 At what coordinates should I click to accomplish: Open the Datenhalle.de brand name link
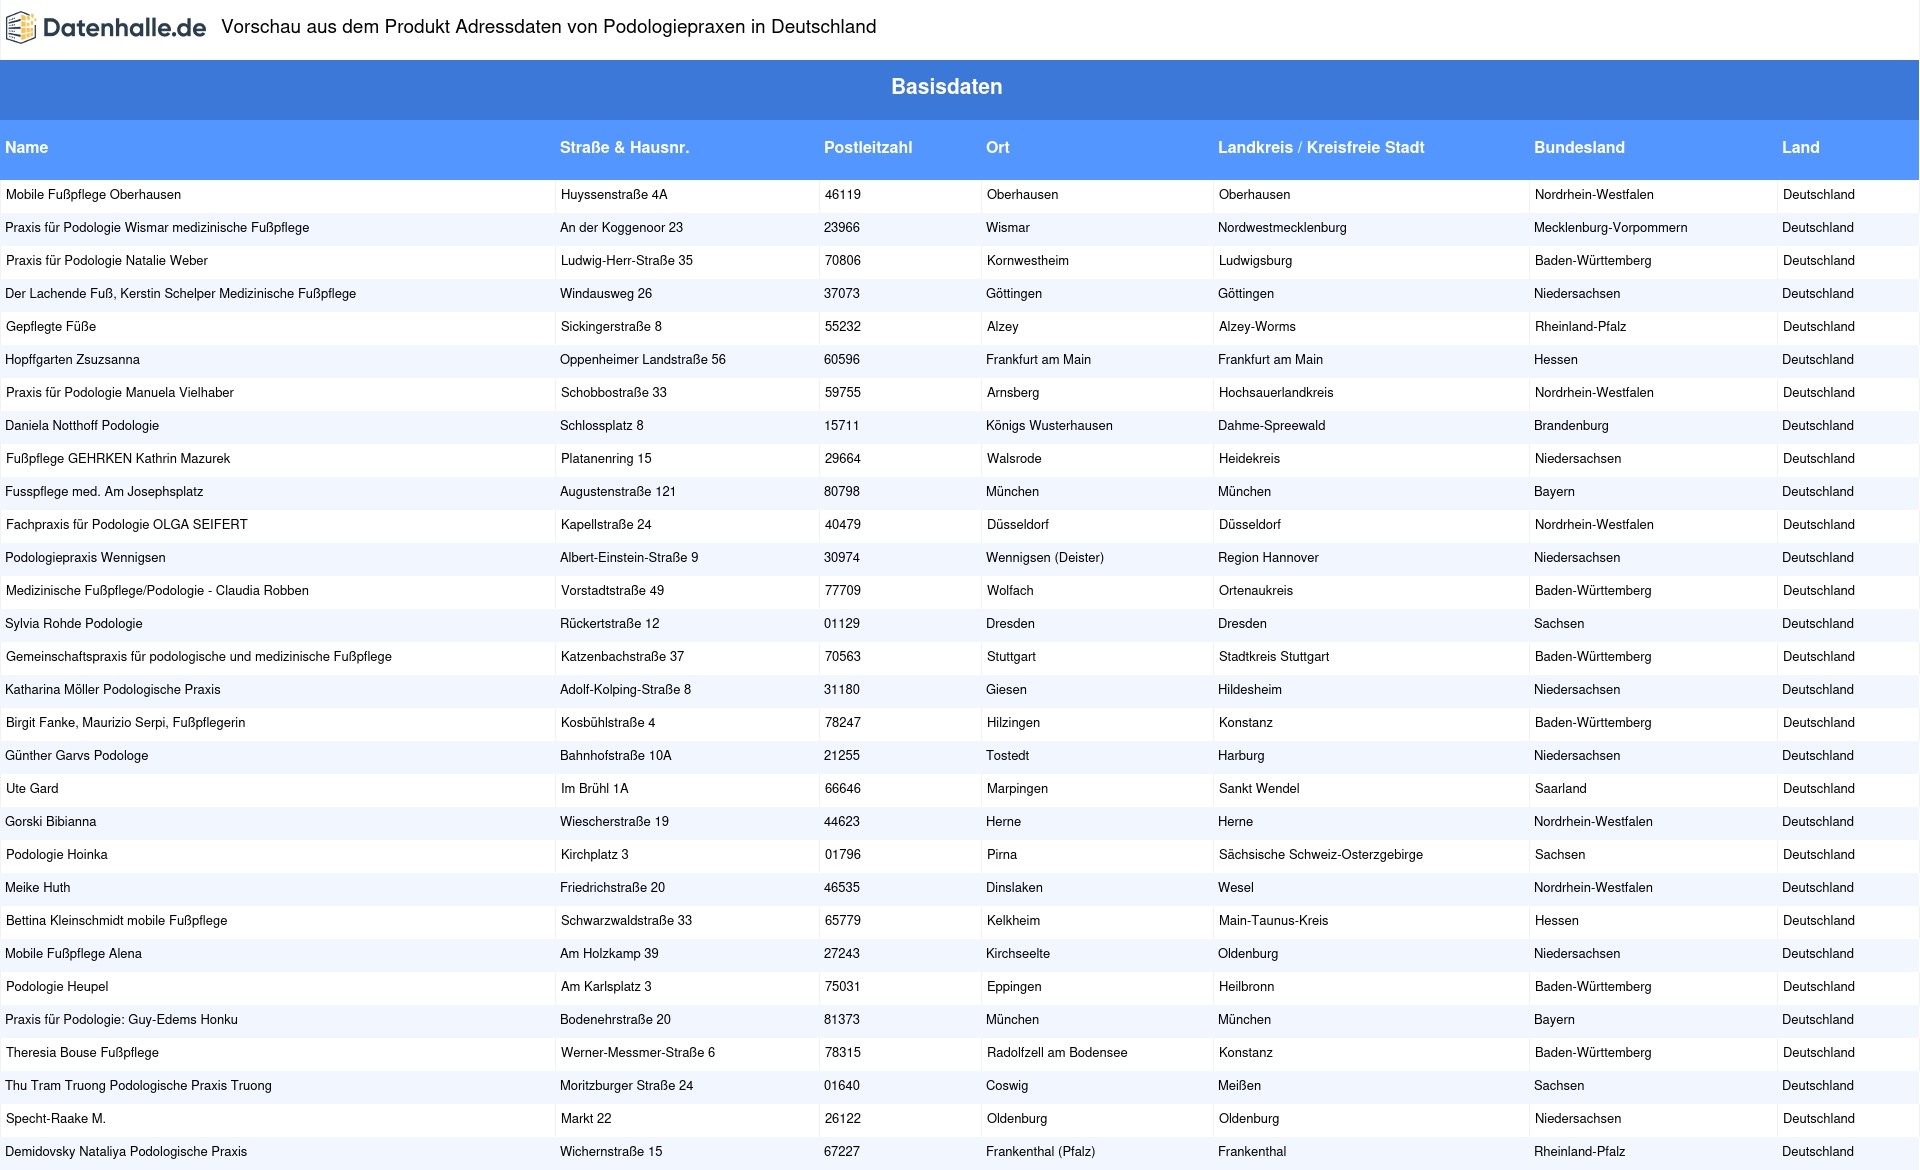pyautogui.click(x=125, y=28)
